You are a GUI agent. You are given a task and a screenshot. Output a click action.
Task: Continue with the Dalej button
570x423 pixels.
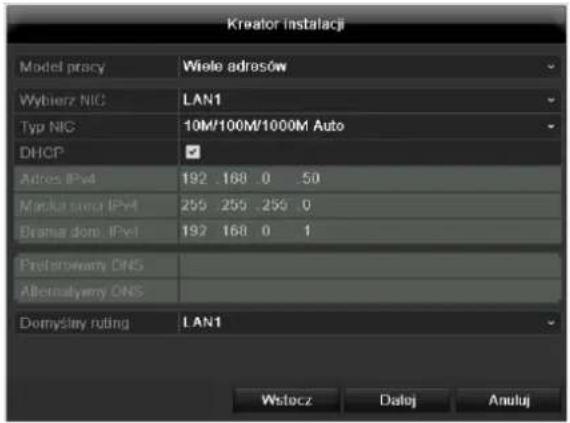coord(398,400)
